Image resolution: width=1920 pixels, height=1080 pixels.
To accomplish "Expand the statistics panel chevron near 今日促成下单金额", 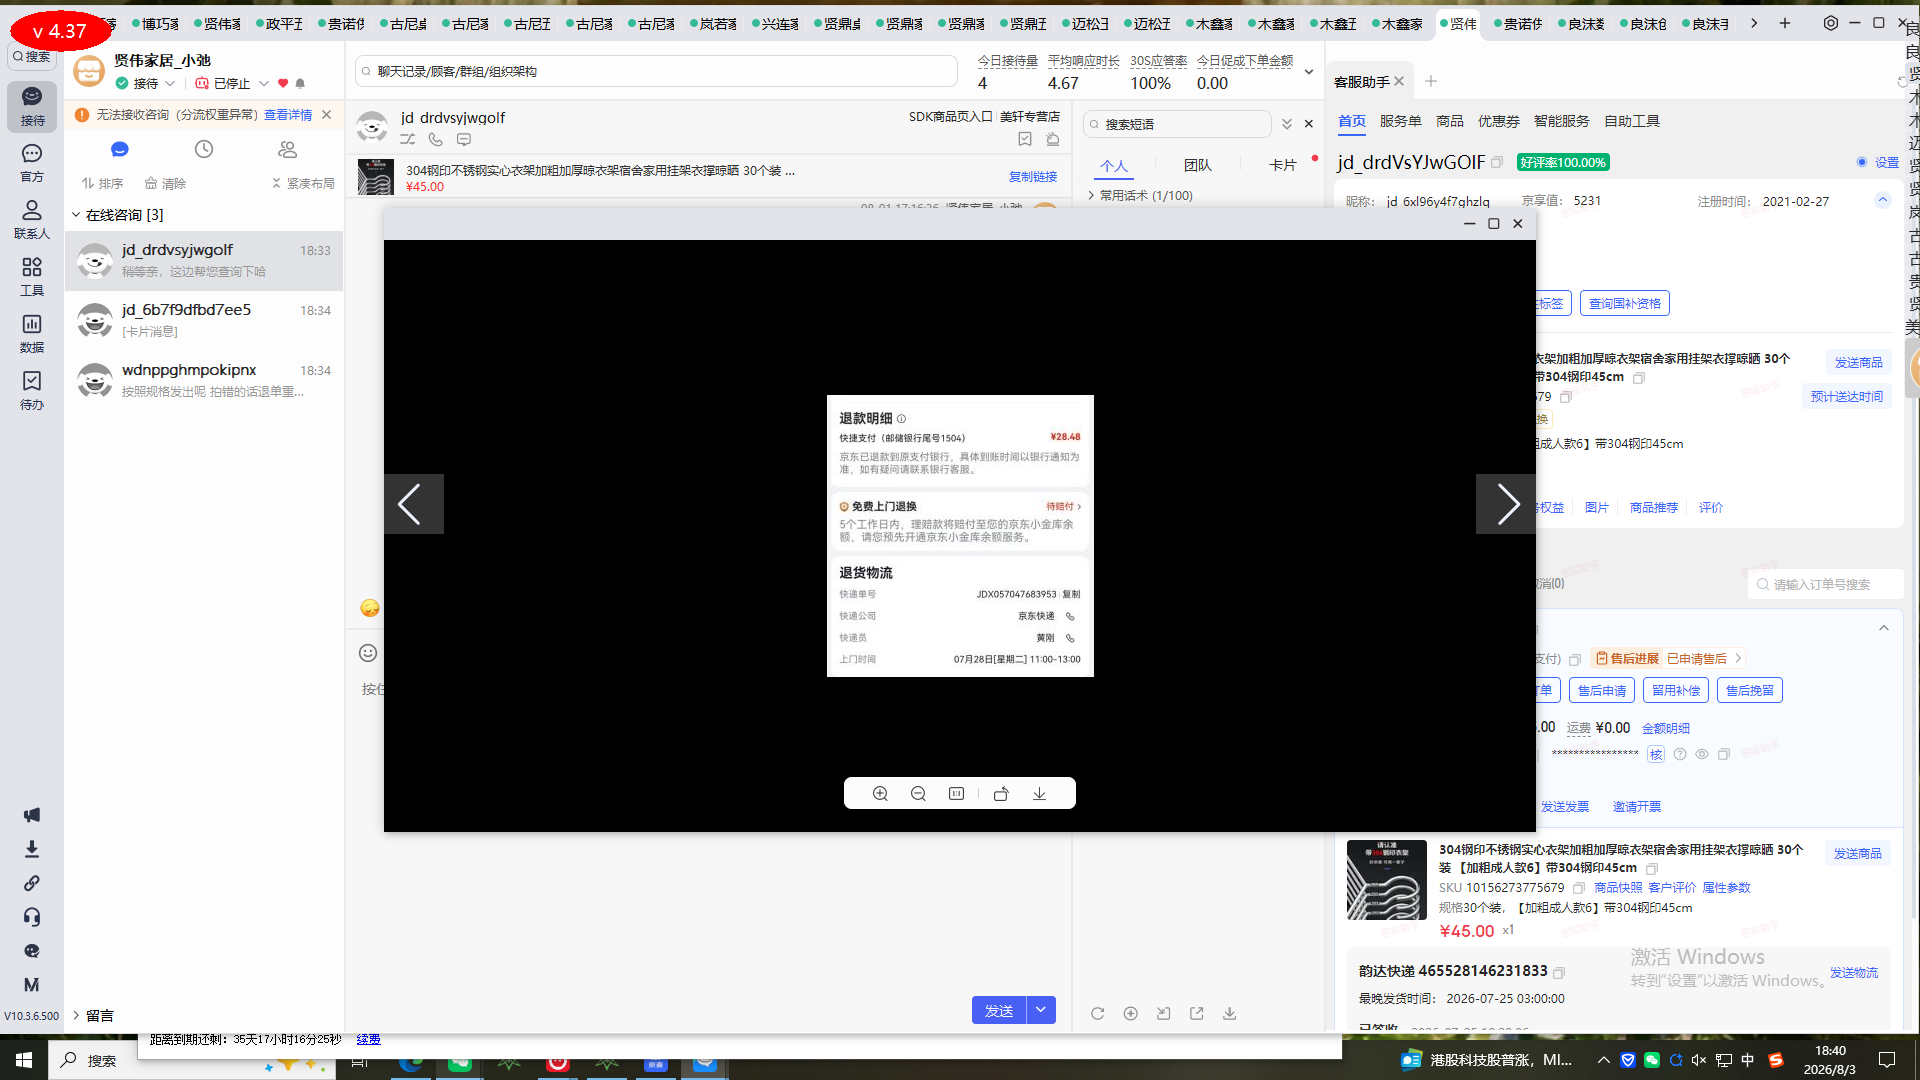I will [x=1308, y=72].
